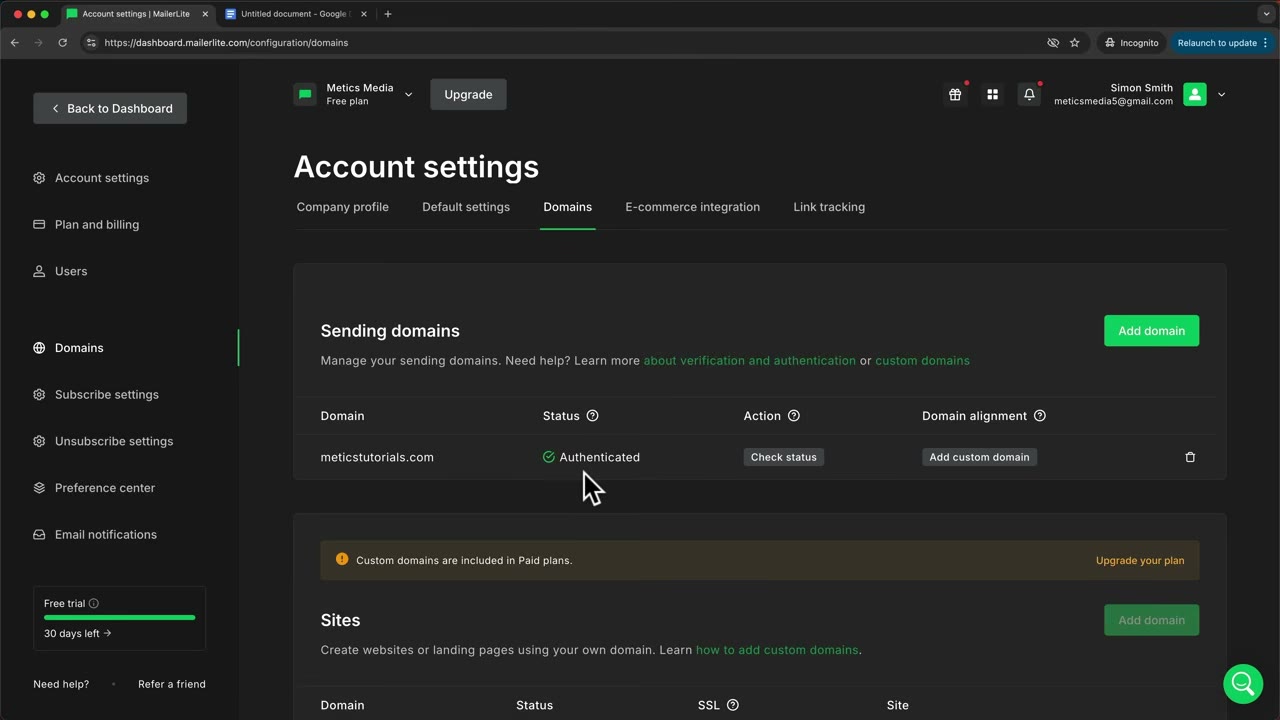Open Subscribe settings in sidebar
The height and width of the screenshot is (720, 1280).
pyautogui.click(x=107, y=395)
